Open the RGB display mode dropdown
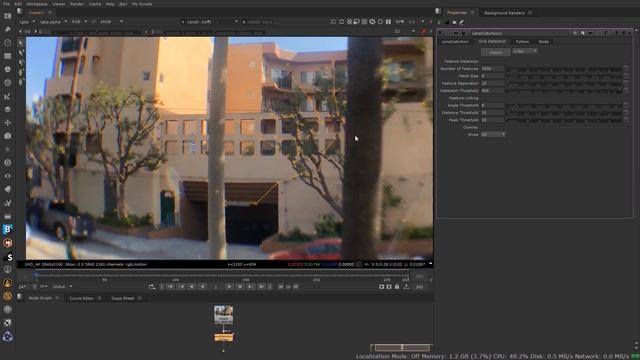The width and height of the screenshot is (640, 360). point(79,22)
